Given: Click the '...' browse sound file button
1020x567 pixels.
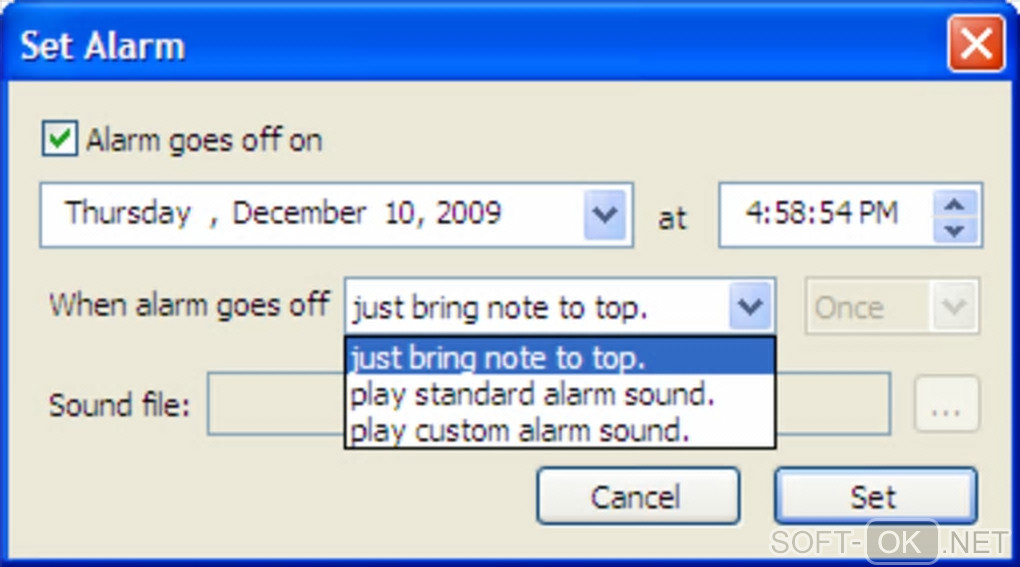Looking at the screenshot, I should coord(945,406).
